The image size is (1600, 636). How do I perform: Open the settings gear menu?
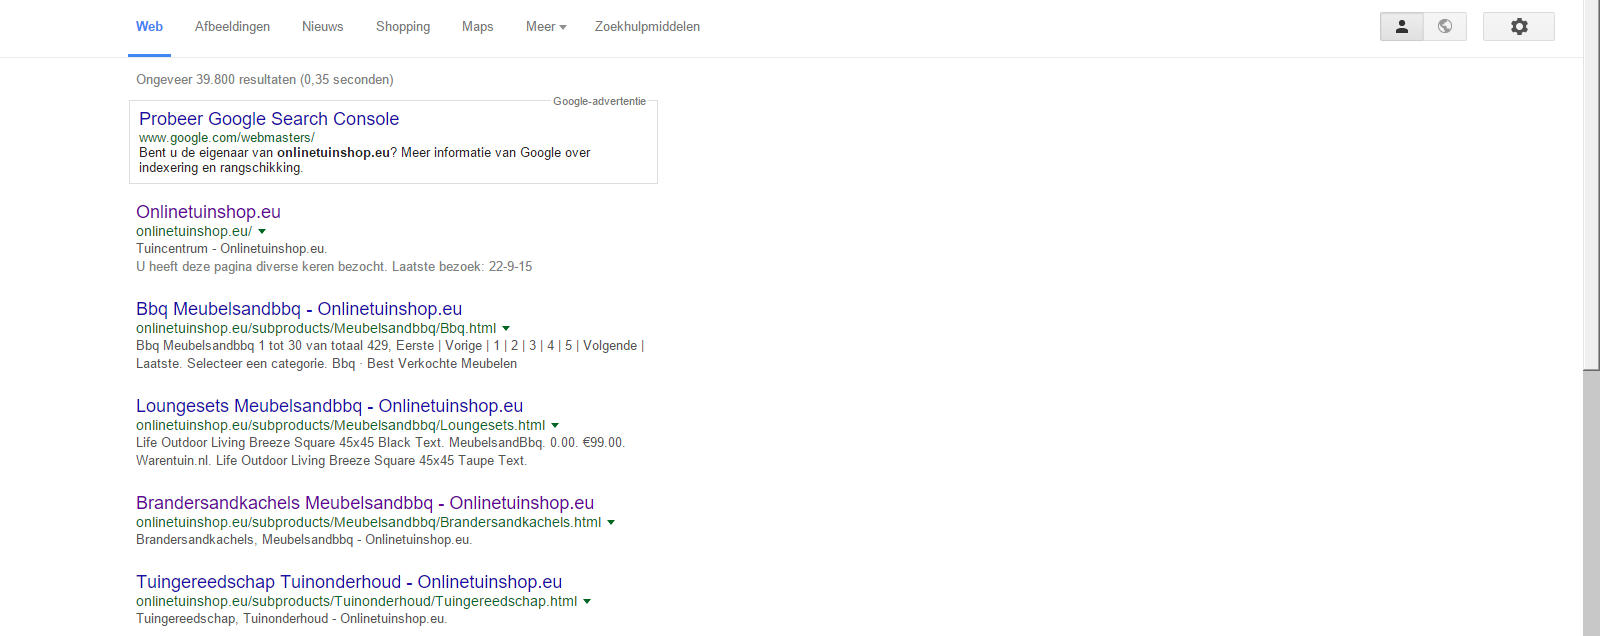click(x=1518, y=27)
